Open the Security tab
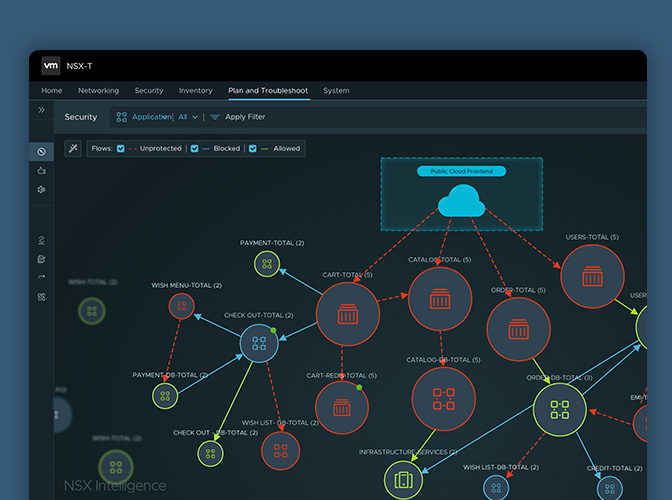This screenshot has width=672, height=500. point(149,90)
